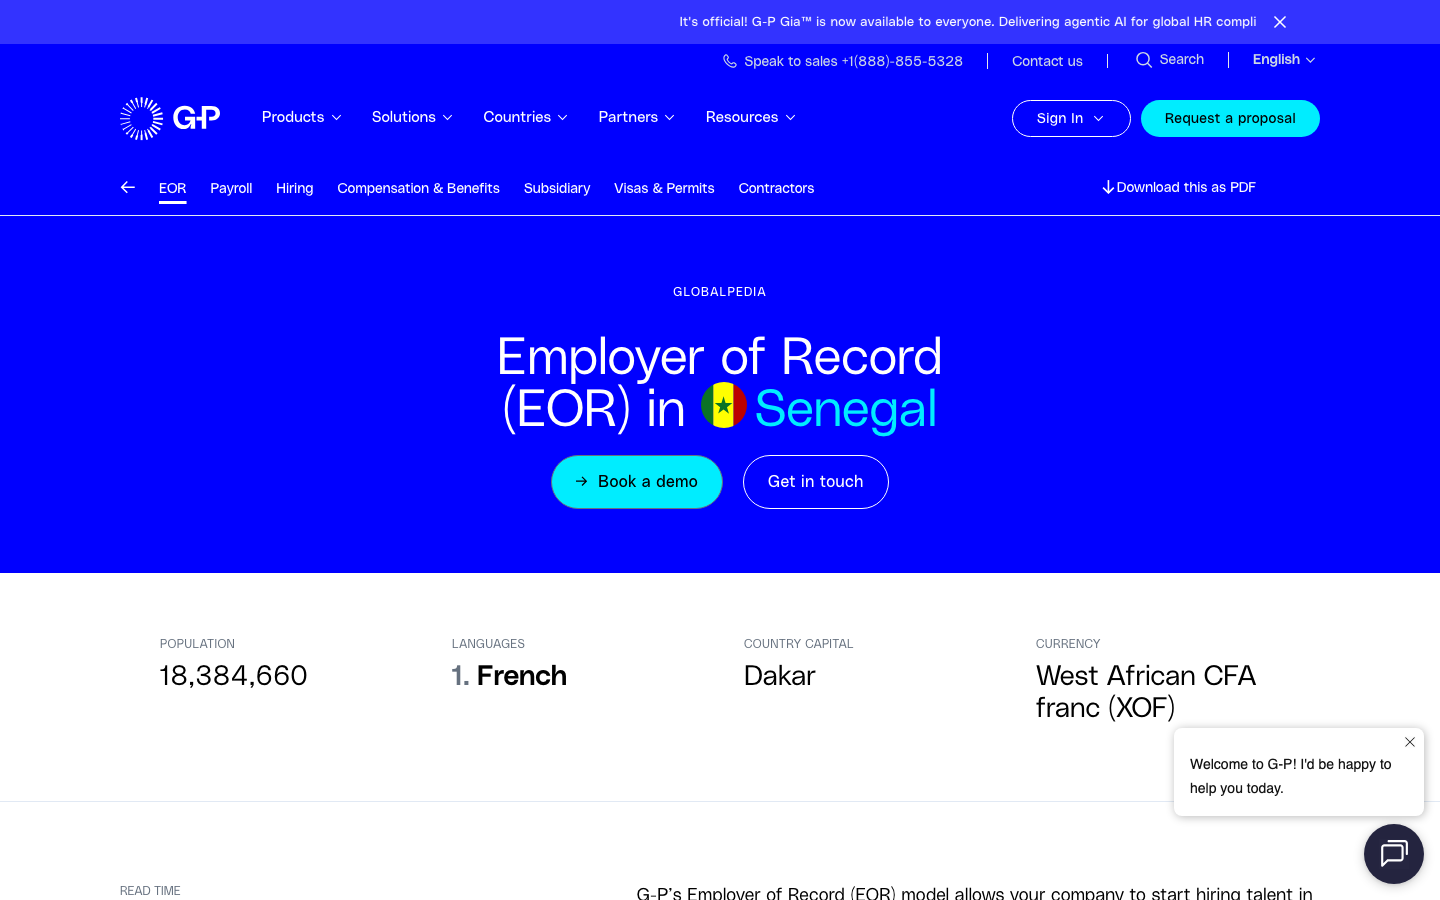The height and width of the screenshot is (900, 1440).
Task: Go to the Hiring tab
Action: (295, 188)
